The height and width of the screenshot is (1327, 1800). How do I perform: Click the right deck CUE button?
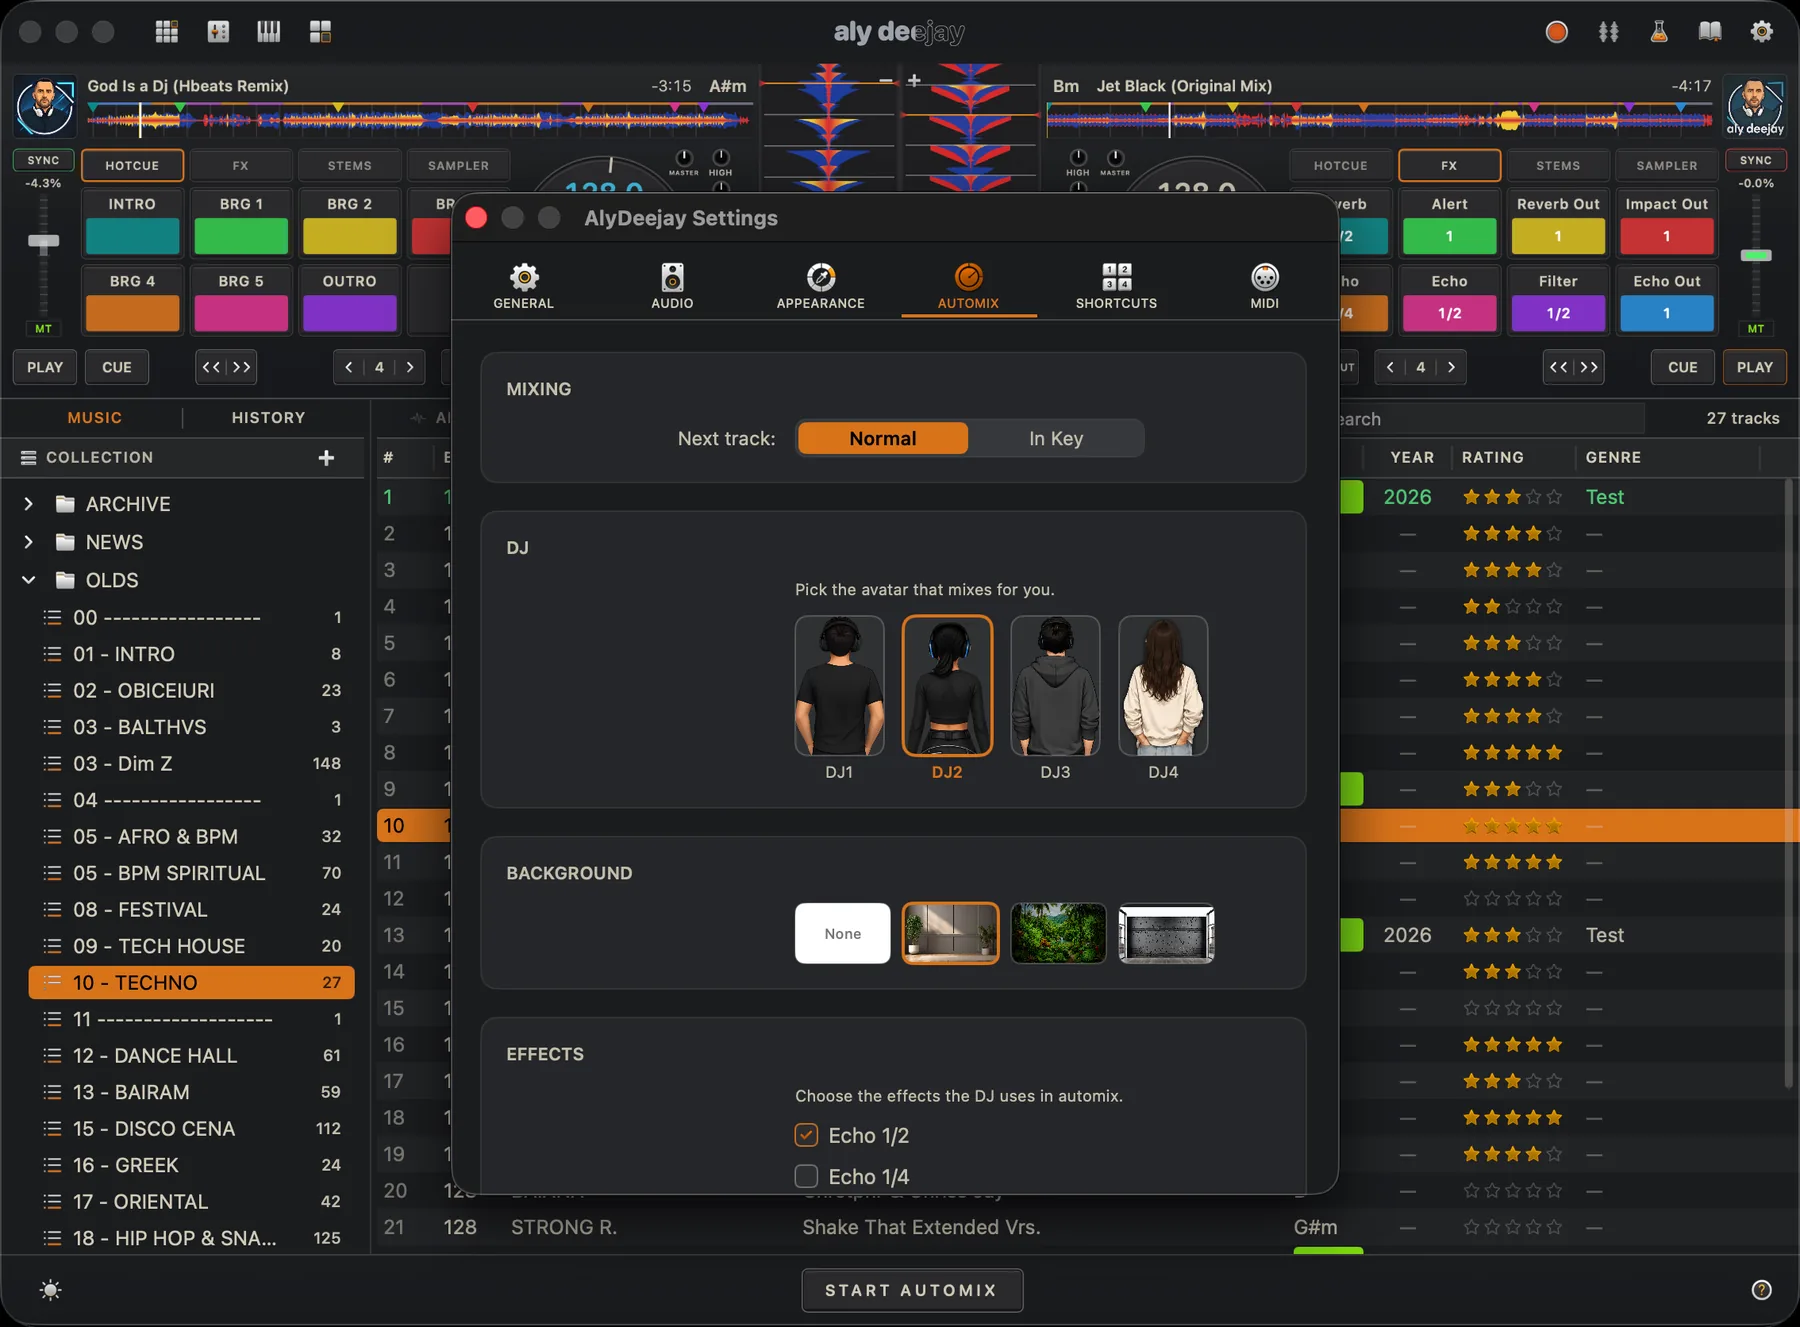1683,367
